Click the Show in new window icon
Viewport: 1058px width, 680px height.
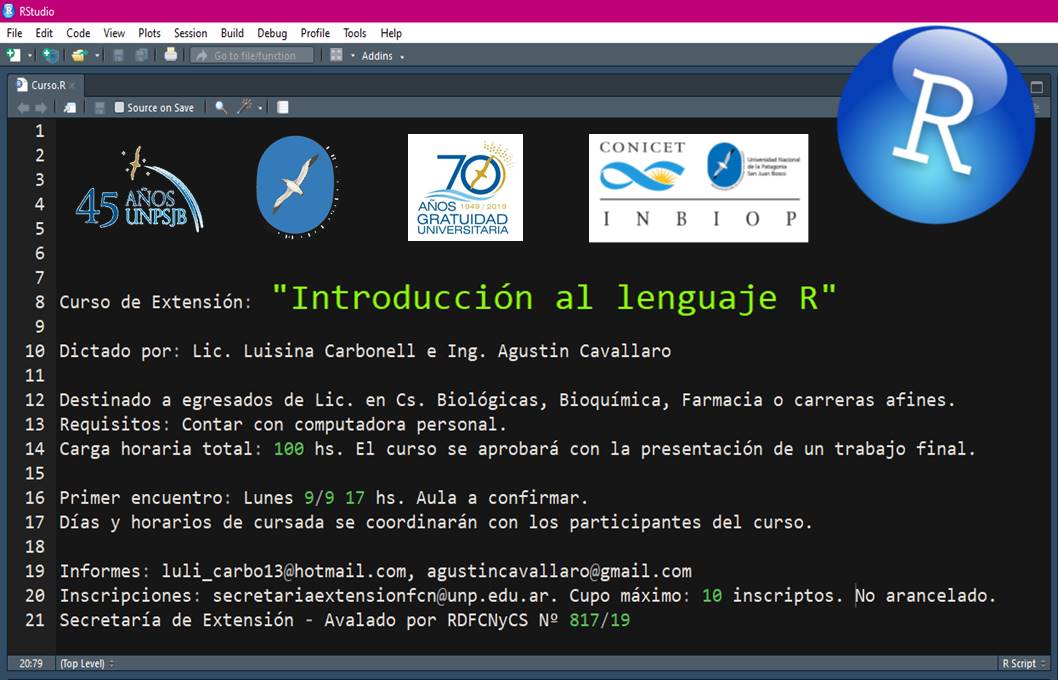click(x=70, y=107)
